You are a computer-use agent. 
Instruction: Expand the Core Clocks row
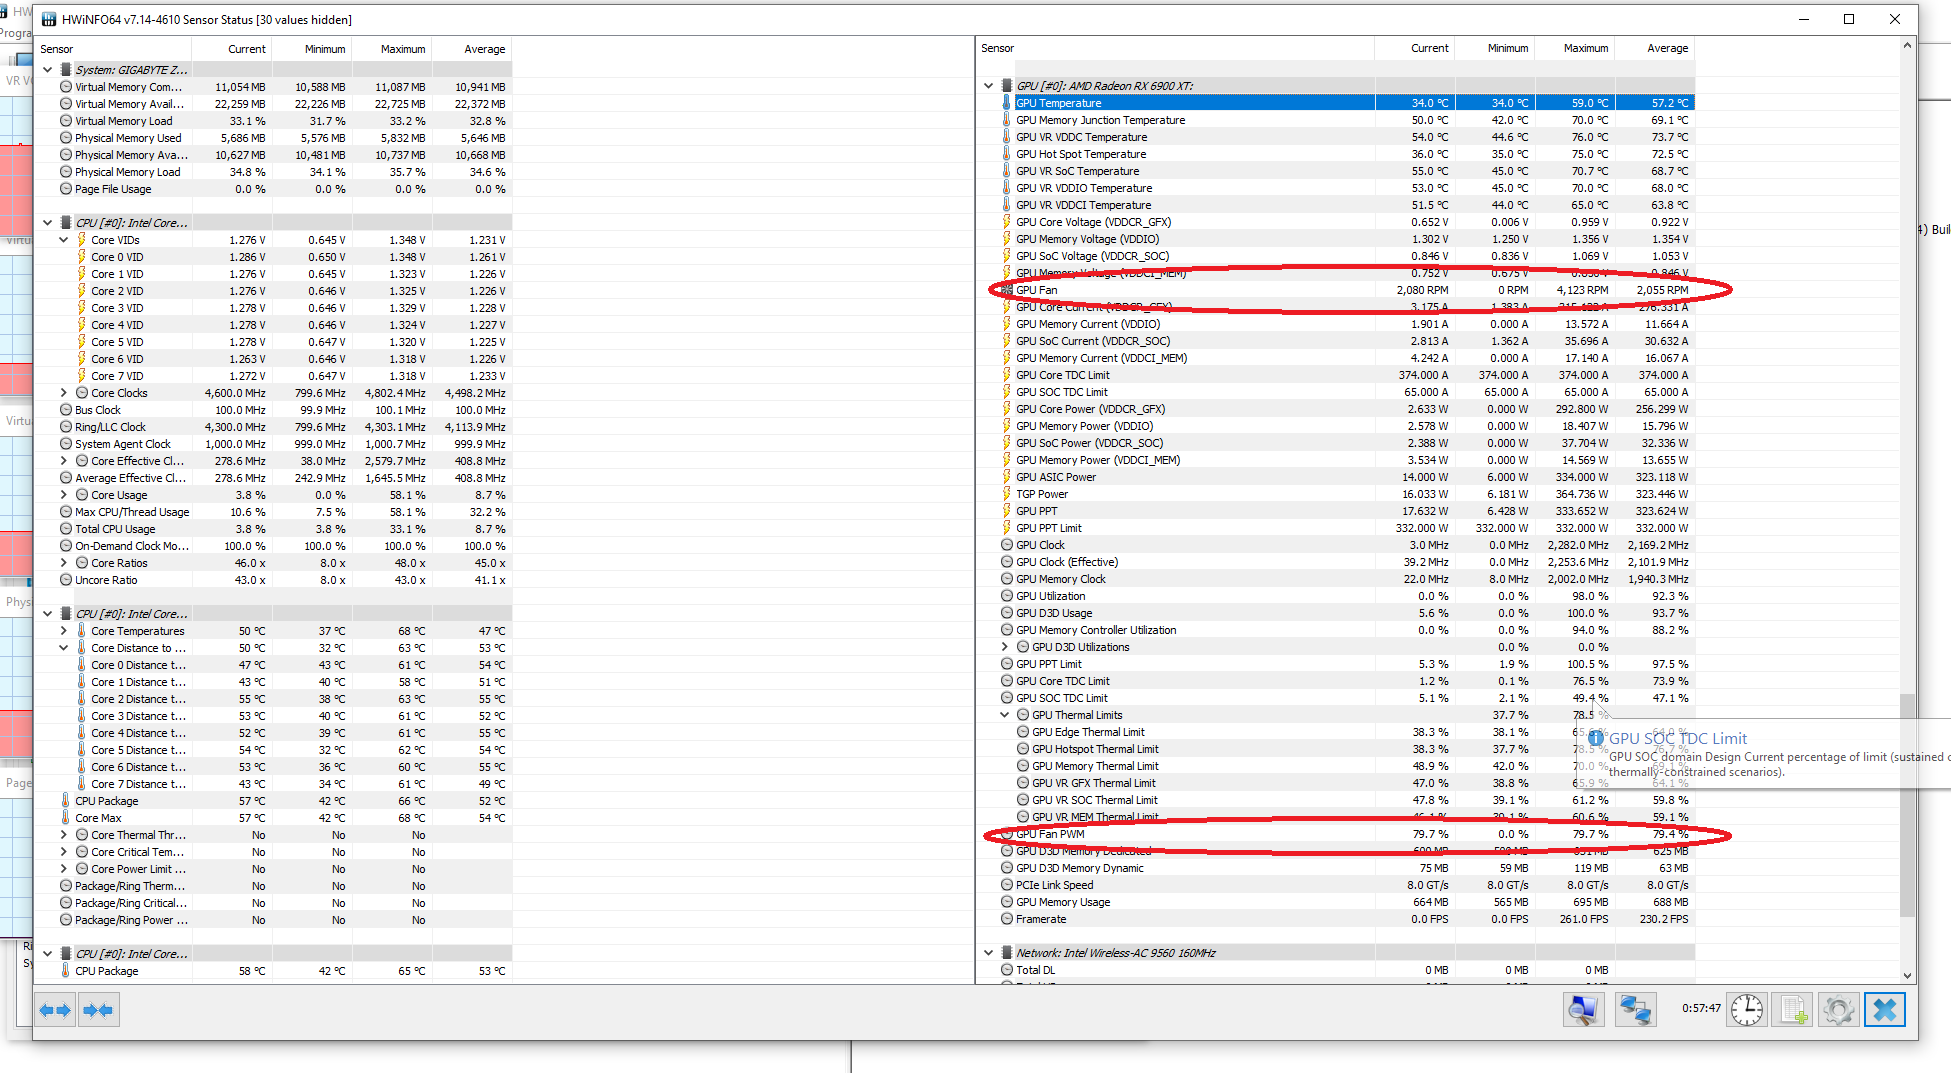64,393
